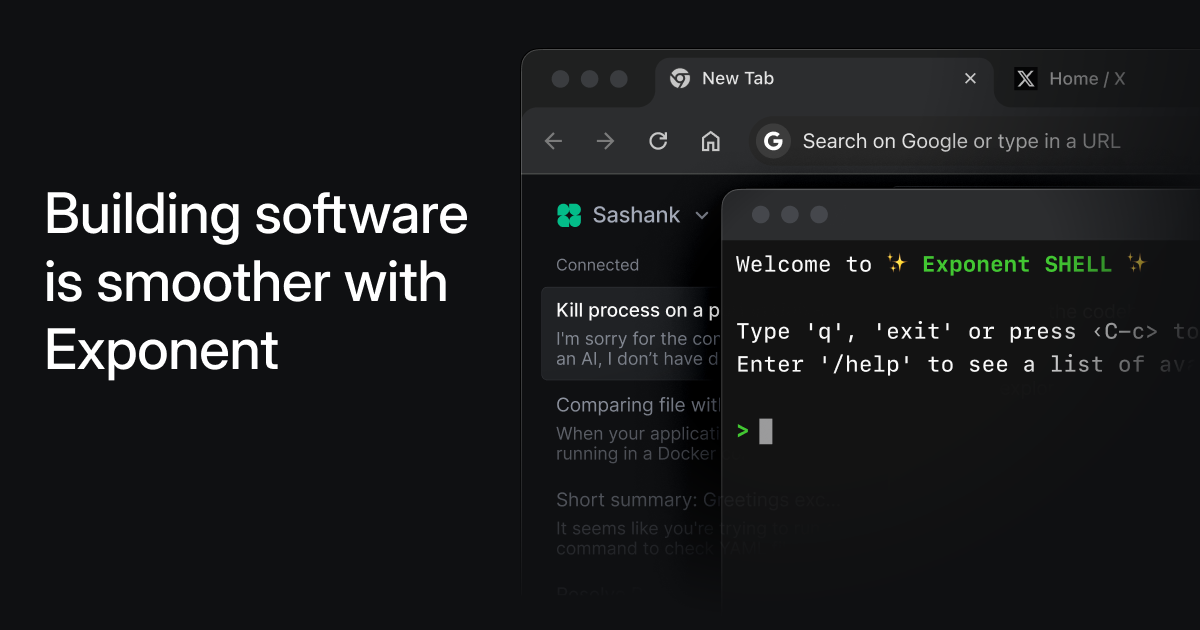1200x630 pixels.
Task: Open the browser home icon
Action: click(711, 141)
